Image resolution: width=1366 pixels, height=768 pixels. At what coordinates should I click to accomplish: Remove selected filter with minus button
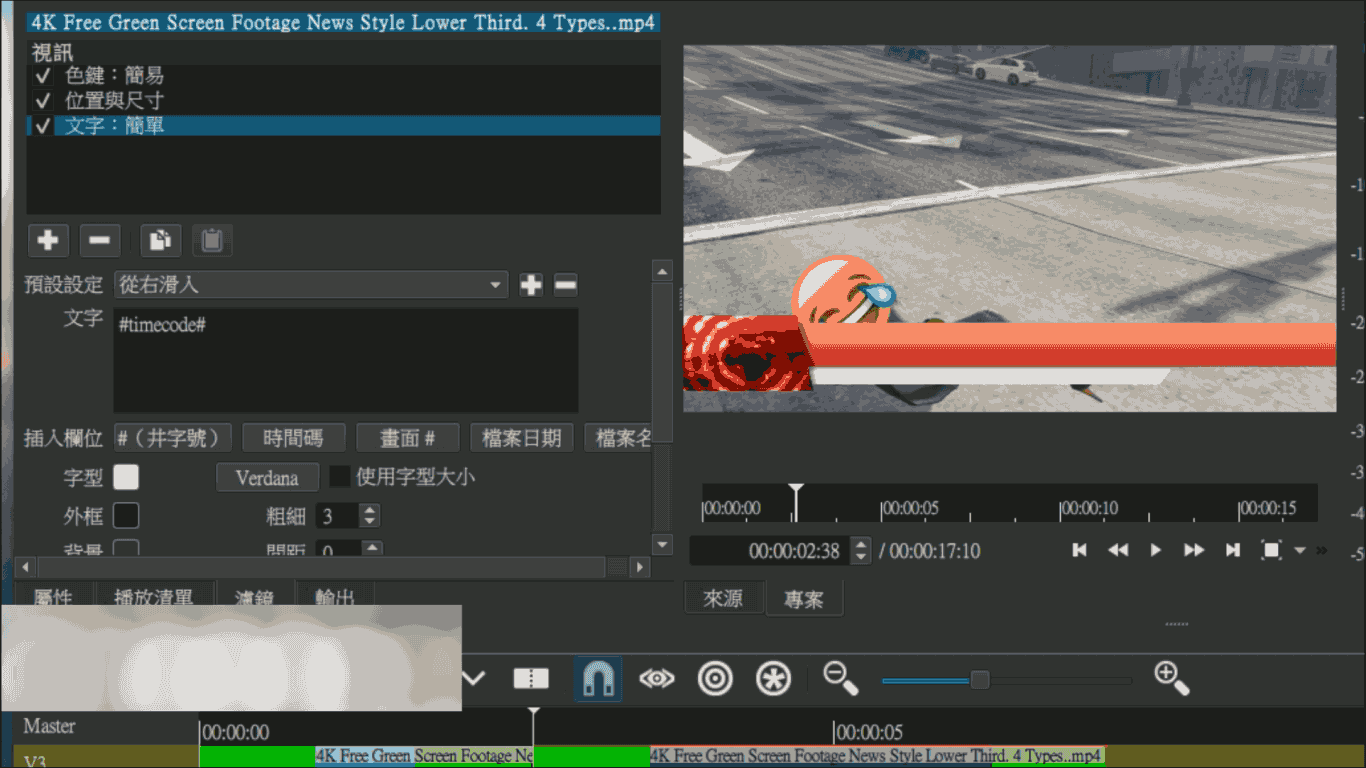99,240
